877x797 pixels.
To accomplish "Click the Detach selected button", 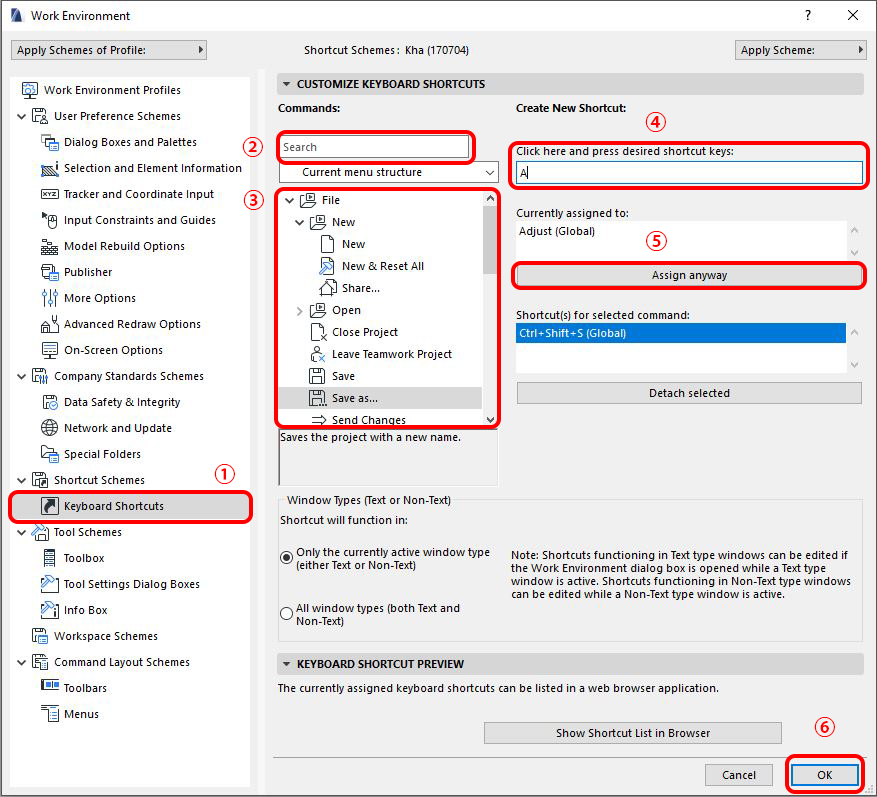I will [689, 393].
